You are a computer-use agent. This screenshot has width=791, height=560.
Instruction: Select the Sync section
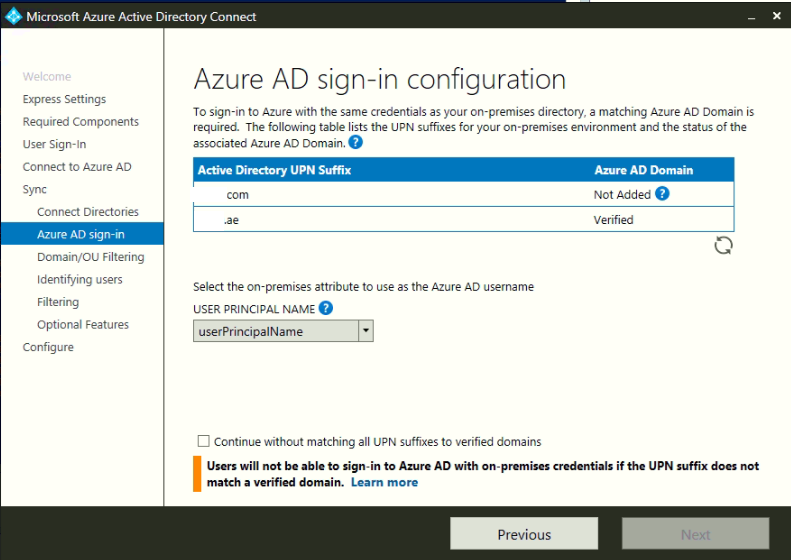point(34,190)
